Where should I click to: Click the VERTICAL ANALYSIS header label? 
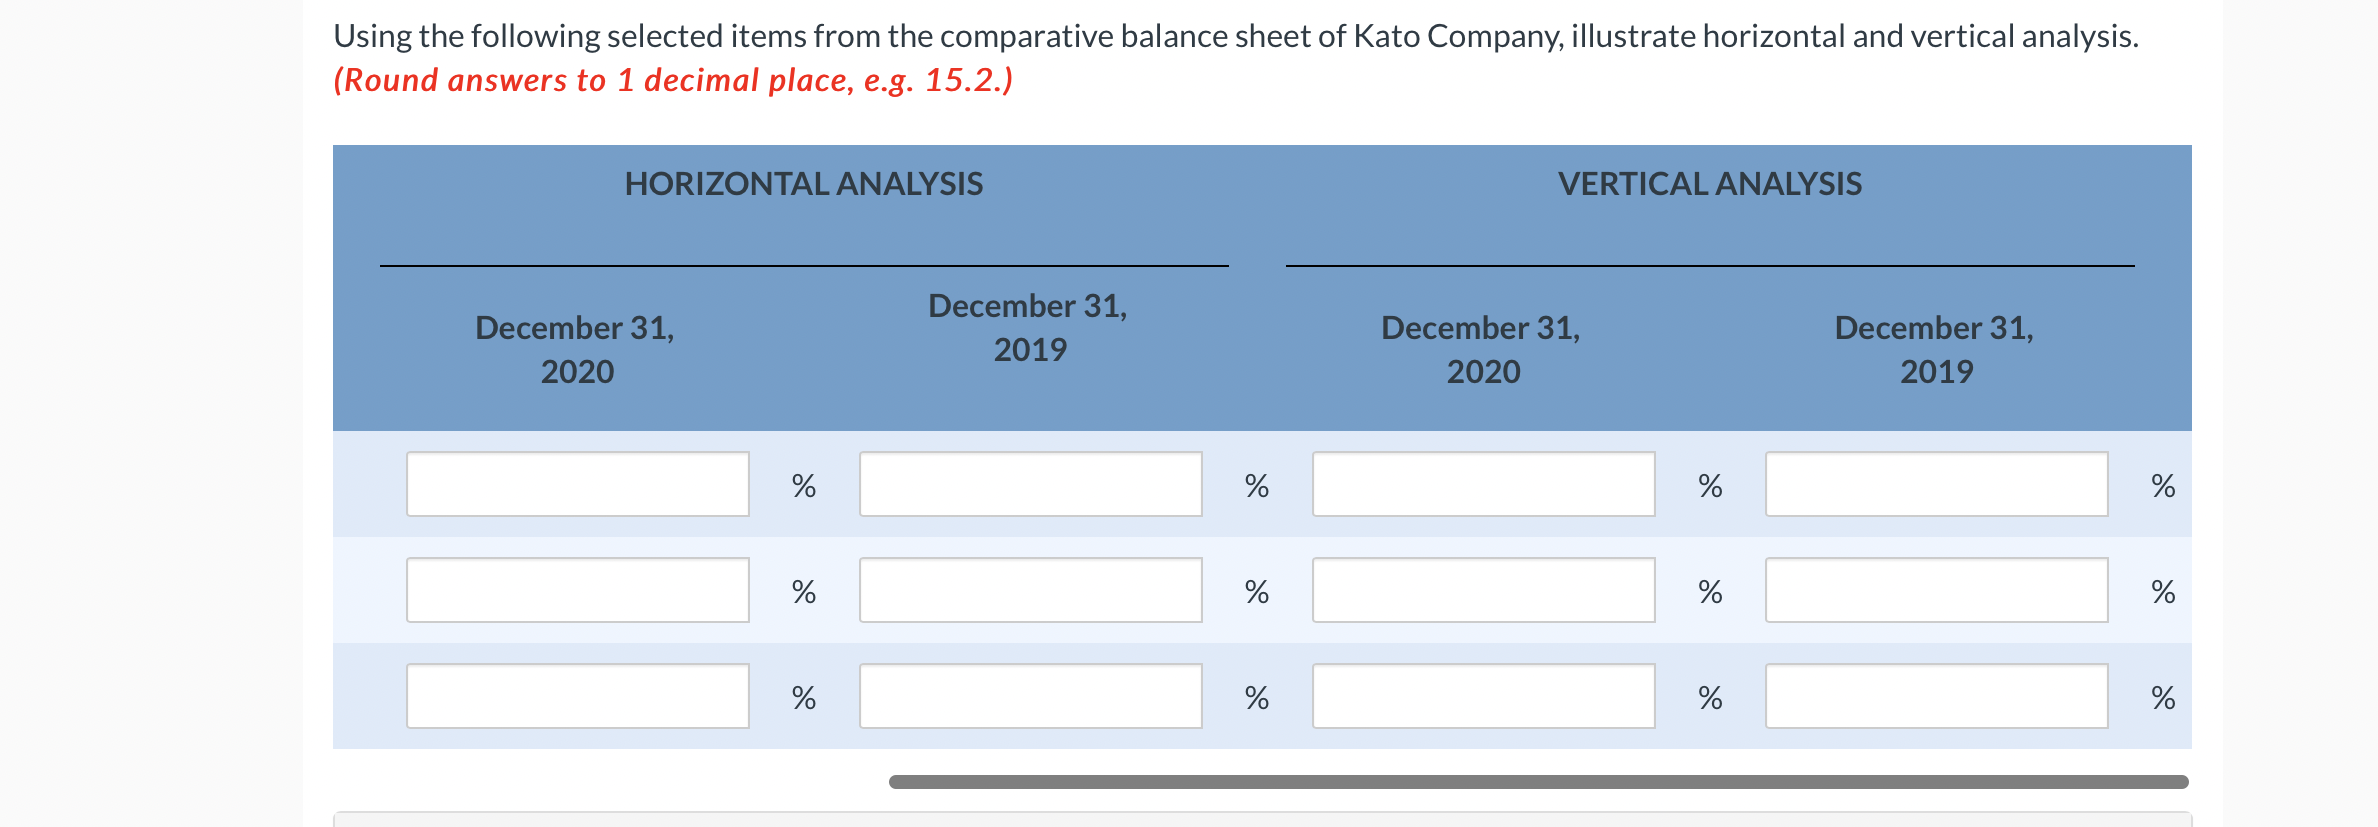(1711, 183)
